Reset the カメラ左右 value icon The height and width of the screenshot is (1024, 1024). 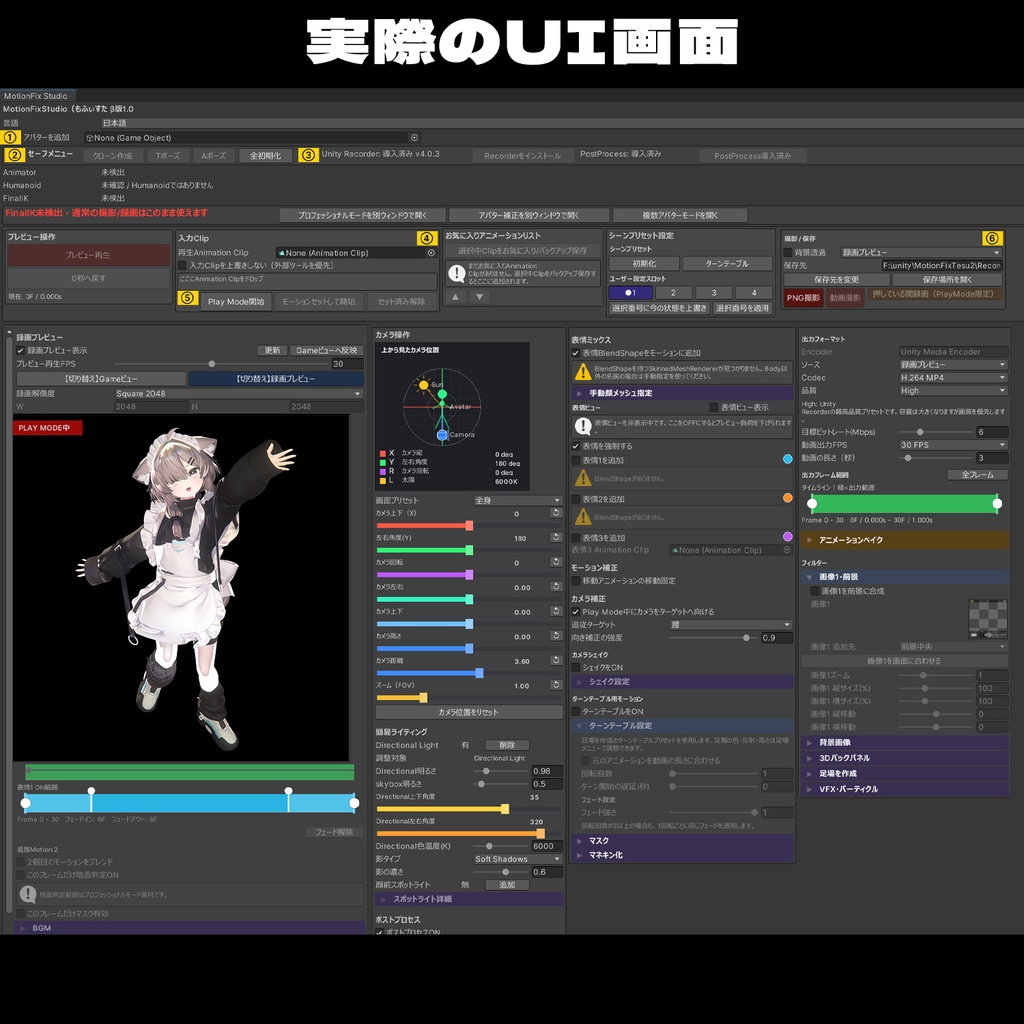(556, 587)
